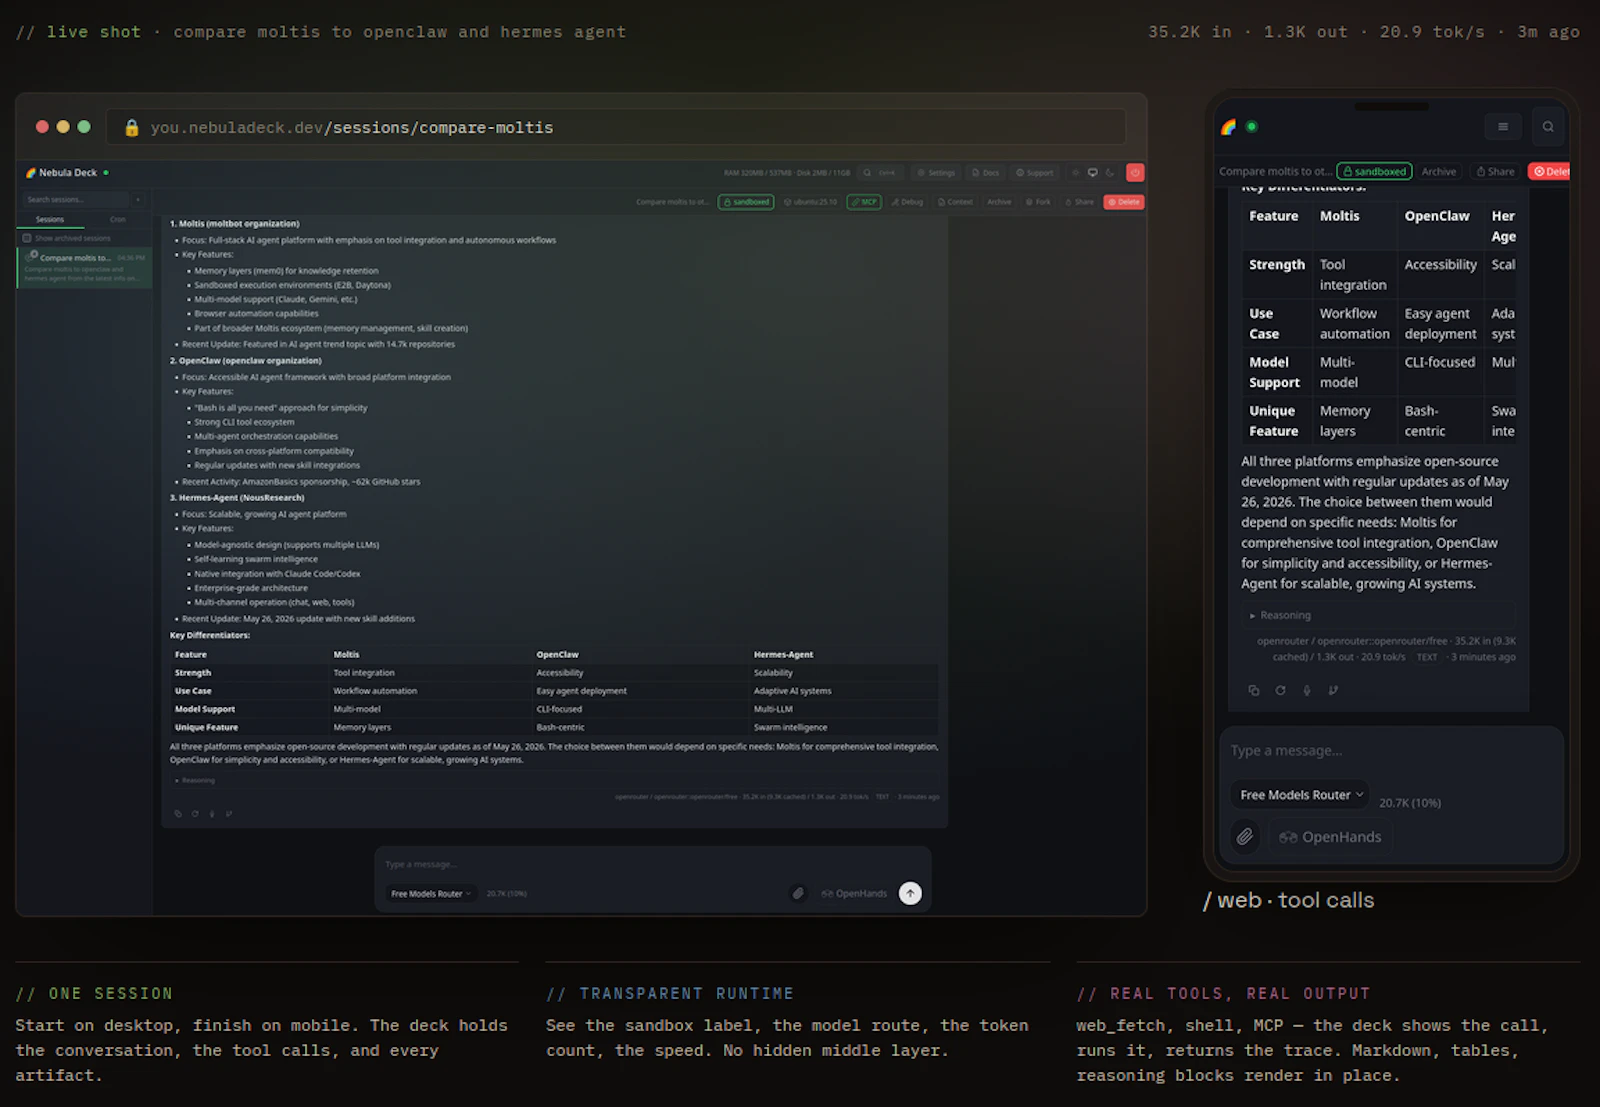Viewport: 1600px width, 1107px height.
Task: Click the '20.7K (10%)' token count on desktop
Action: tap(507, 894)
